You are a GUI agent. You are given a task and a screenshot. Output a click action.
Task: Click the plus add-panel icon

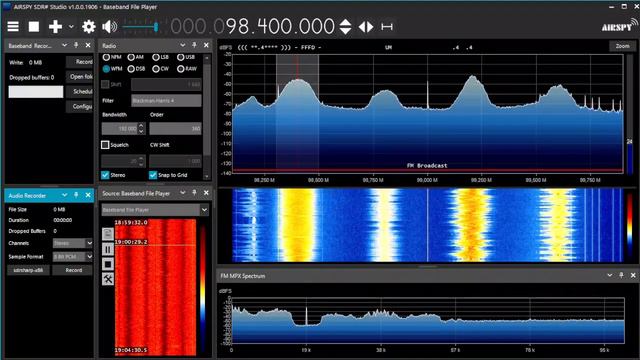[x=55, y=27]
